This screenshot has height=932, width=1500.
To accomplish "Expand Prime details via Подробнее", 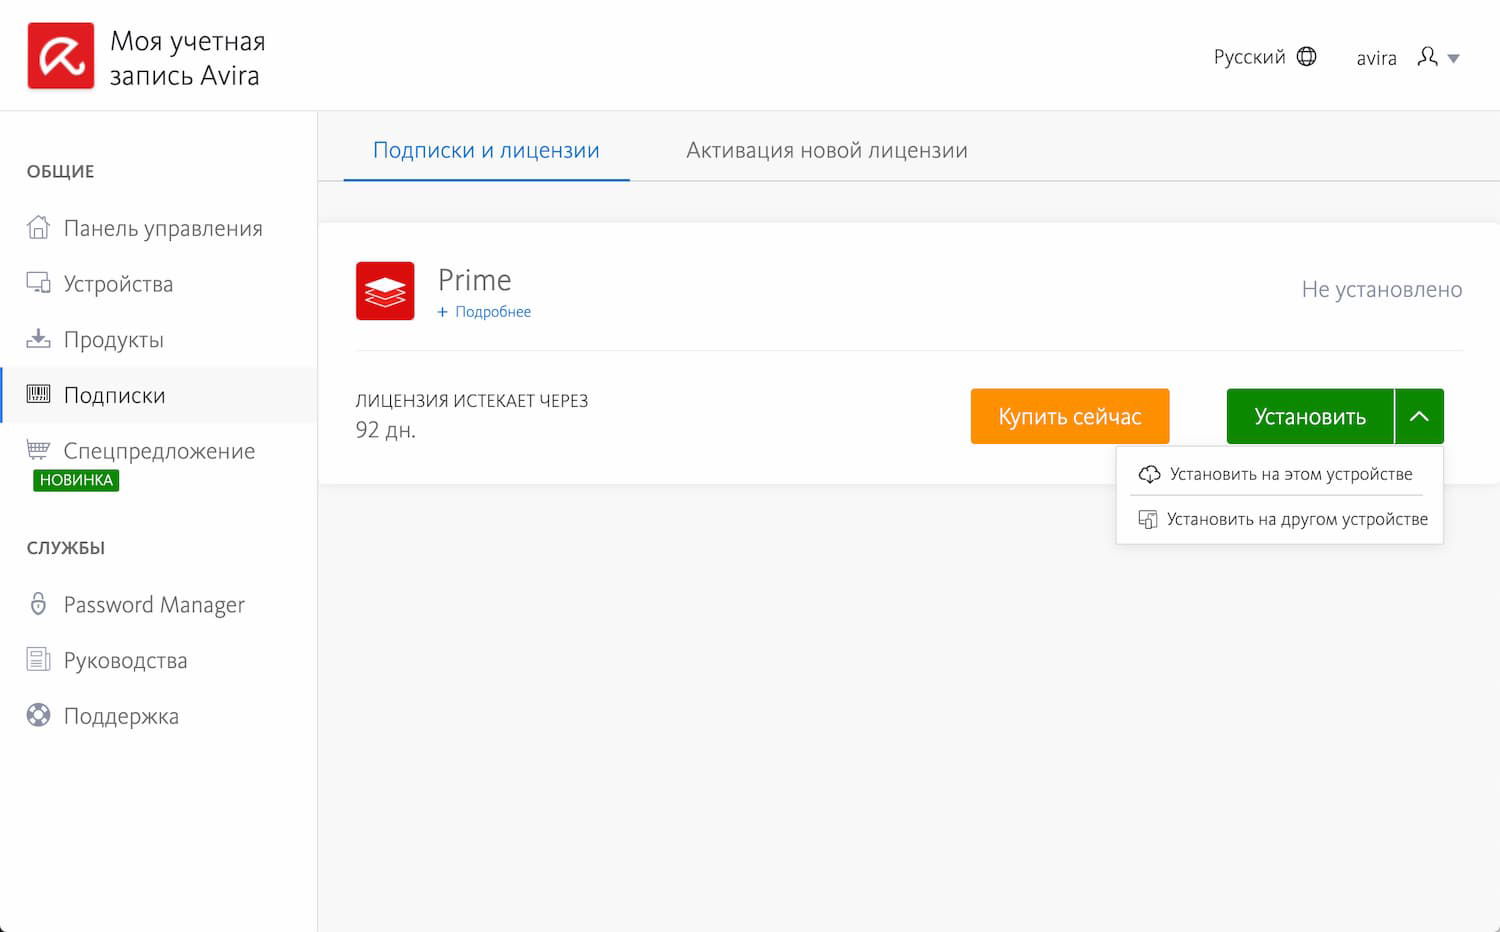I will (x=485, y=312).
